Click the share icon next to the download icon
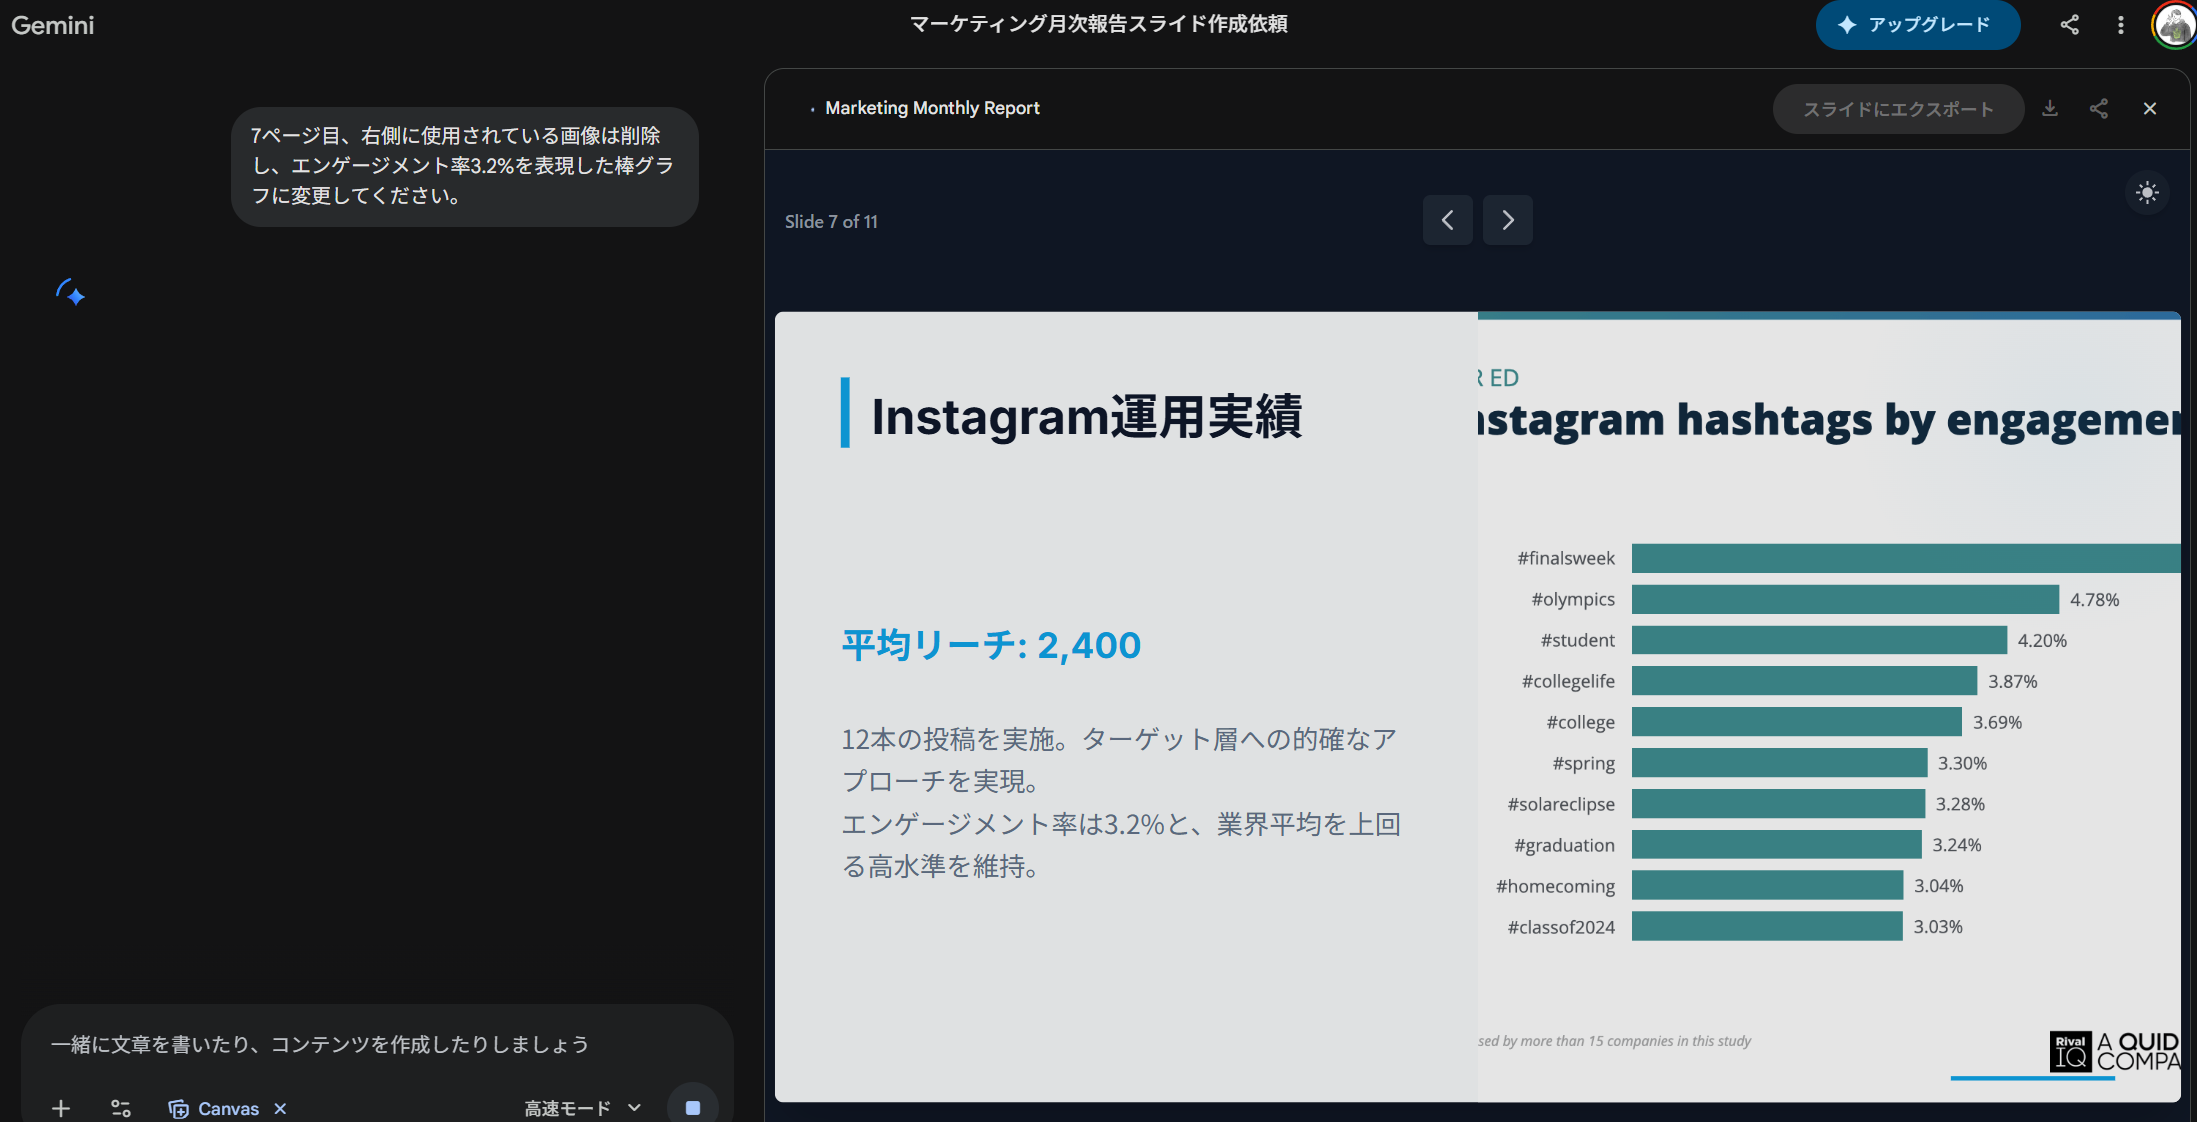Viewport: 2197px width, 1122px height. point(2099,108)
